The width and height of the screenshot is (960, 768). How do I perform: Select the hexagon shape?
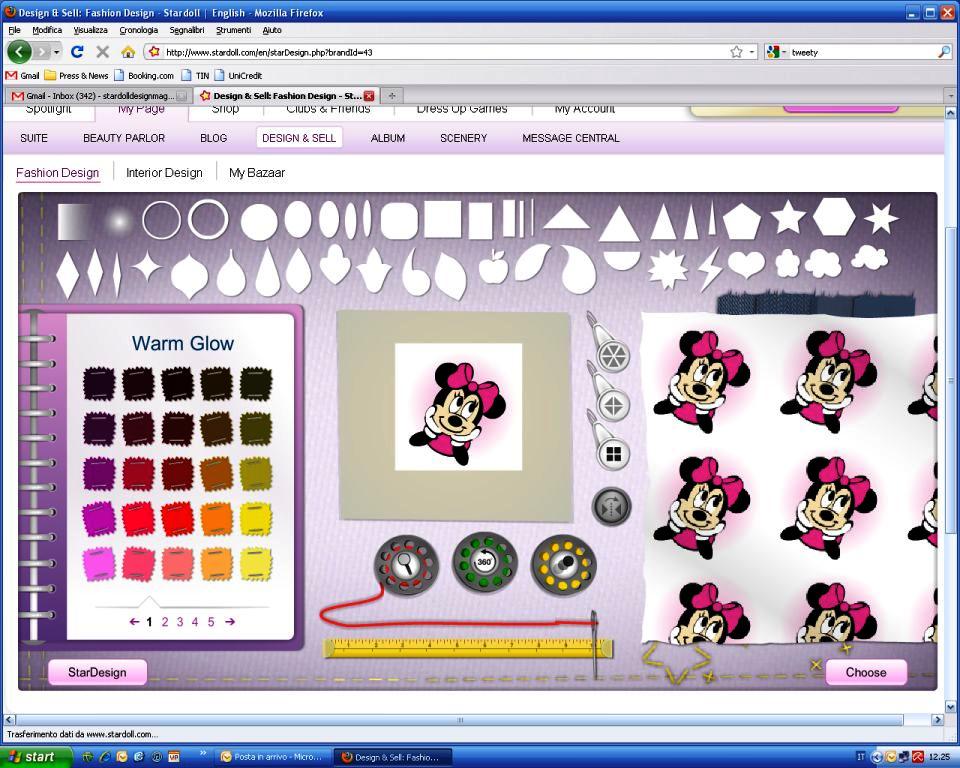(x=834, y=216)
